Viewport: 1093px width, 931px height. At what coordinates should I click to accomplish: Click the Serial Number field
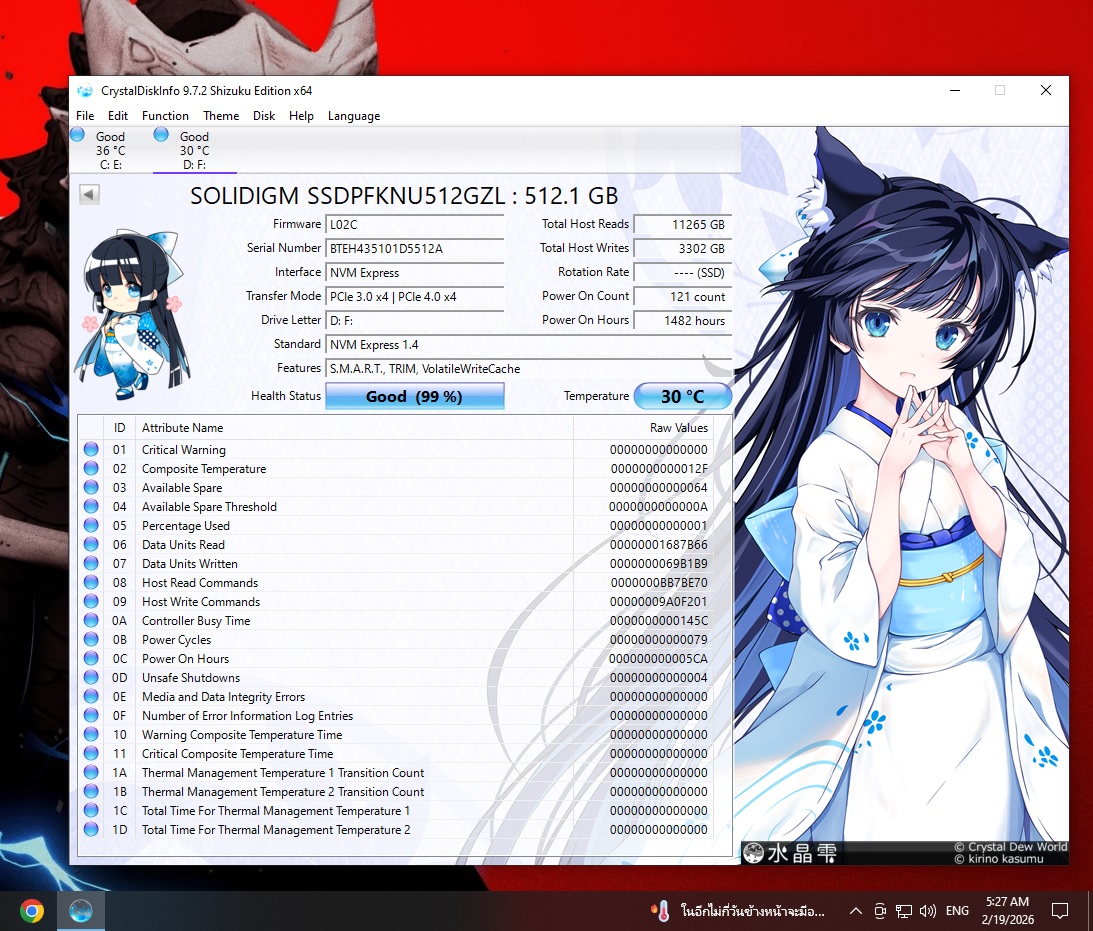click(x=414, y=248)
